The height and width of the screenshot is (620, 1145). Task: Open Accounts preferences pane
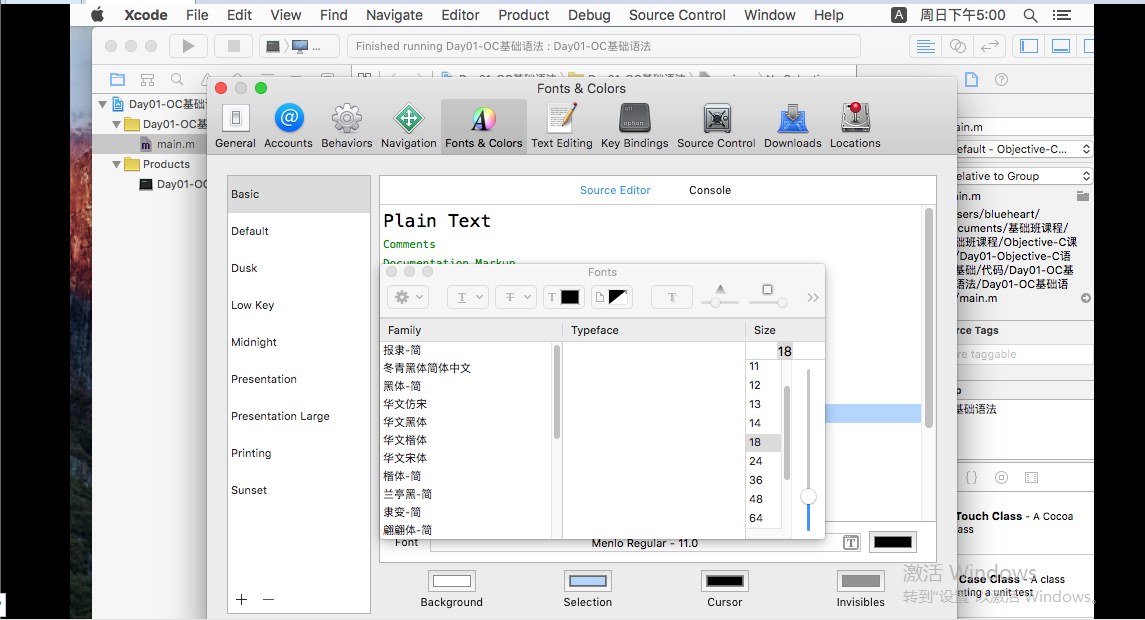tap(288, 126)
